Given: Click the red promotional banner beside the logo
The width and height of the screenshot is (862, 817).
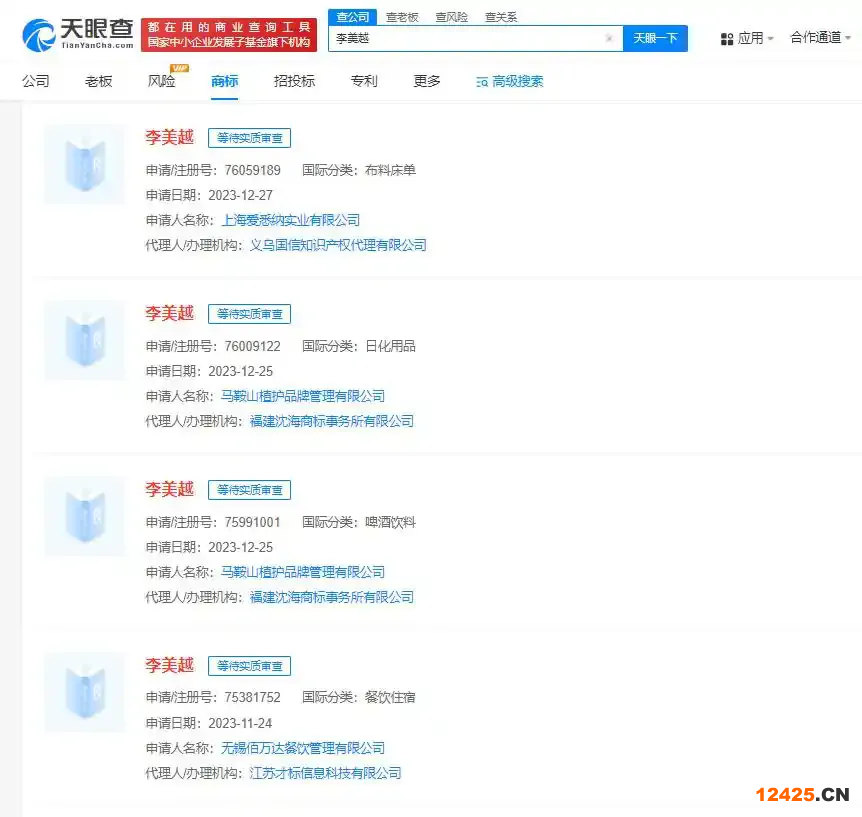Looking at the screenshot, I should 228,34.
